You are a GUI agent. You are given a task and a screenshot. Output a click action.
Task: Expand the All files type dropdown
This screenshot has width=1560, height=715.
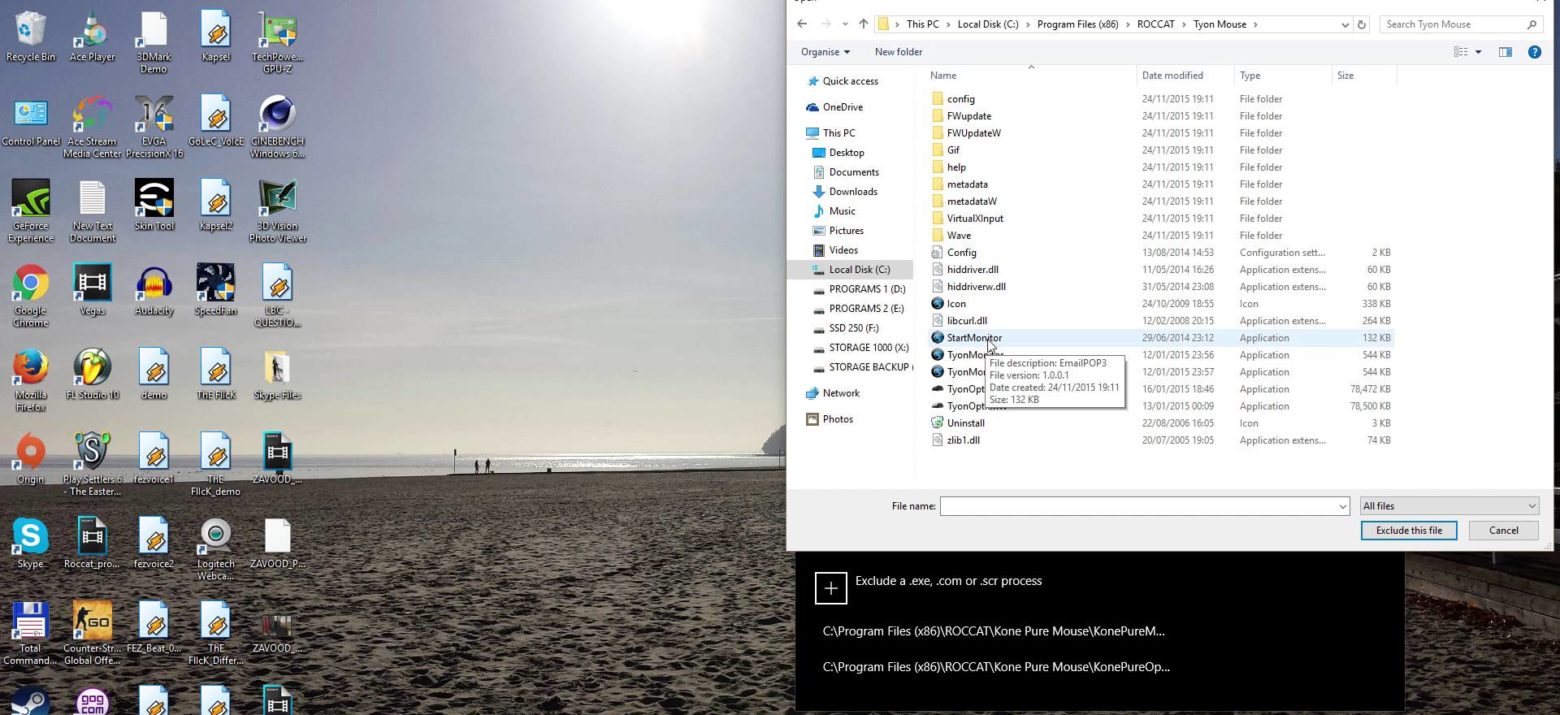[x=1449, y=506]
